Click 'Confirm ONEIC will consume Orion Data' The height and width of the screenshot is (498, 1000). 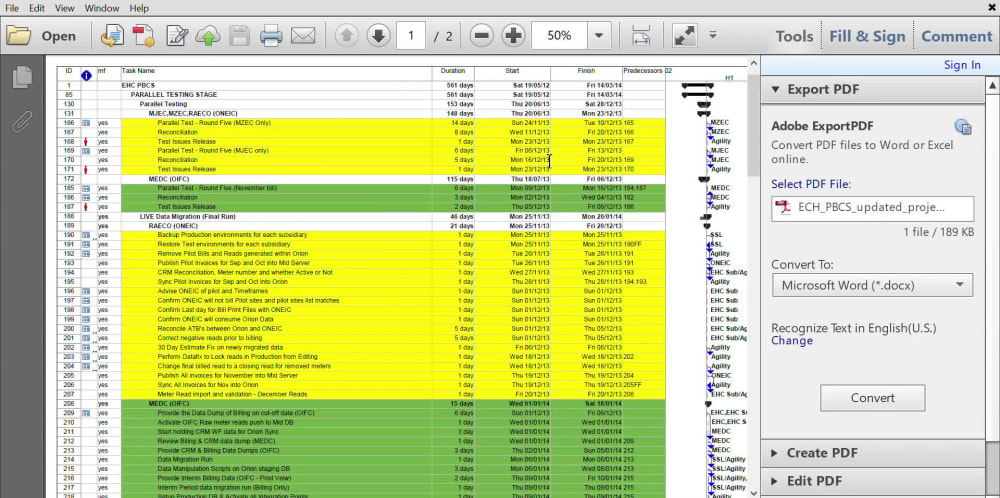coord(216,319)
